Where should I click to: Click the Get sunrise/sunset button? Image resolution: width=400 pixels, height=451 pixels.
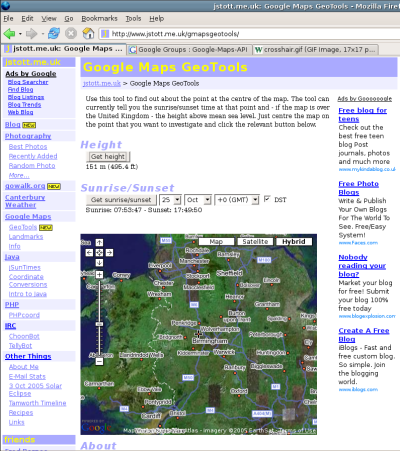pyautogui.click(x=121, y=200)
